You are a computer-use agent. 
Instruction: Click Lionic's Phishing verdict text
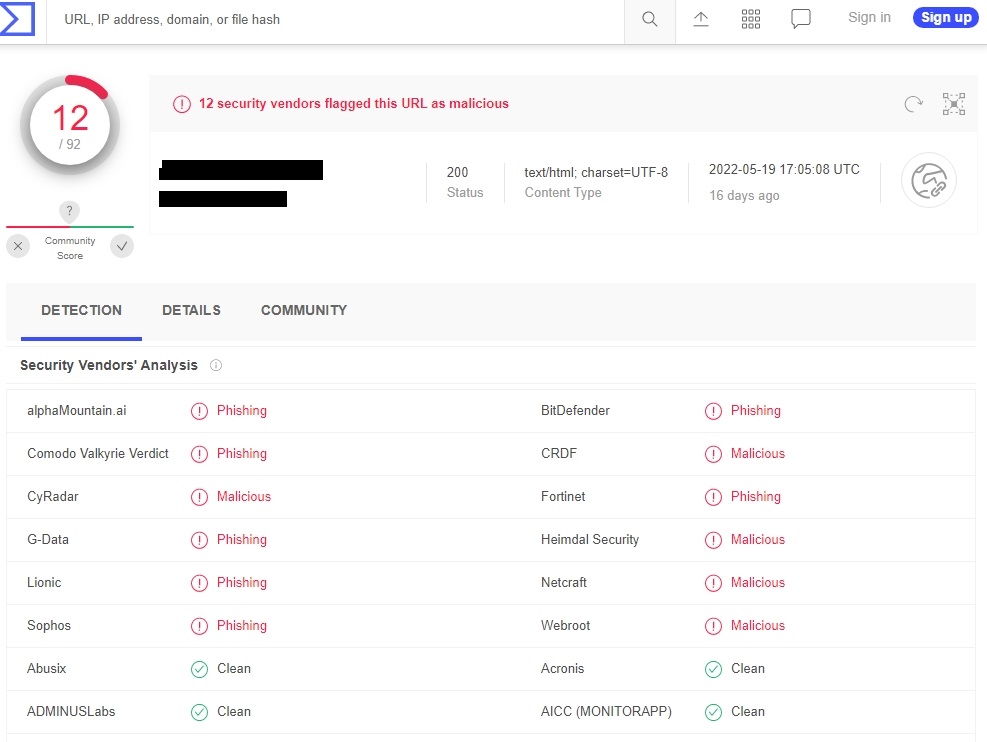[242, 582]
